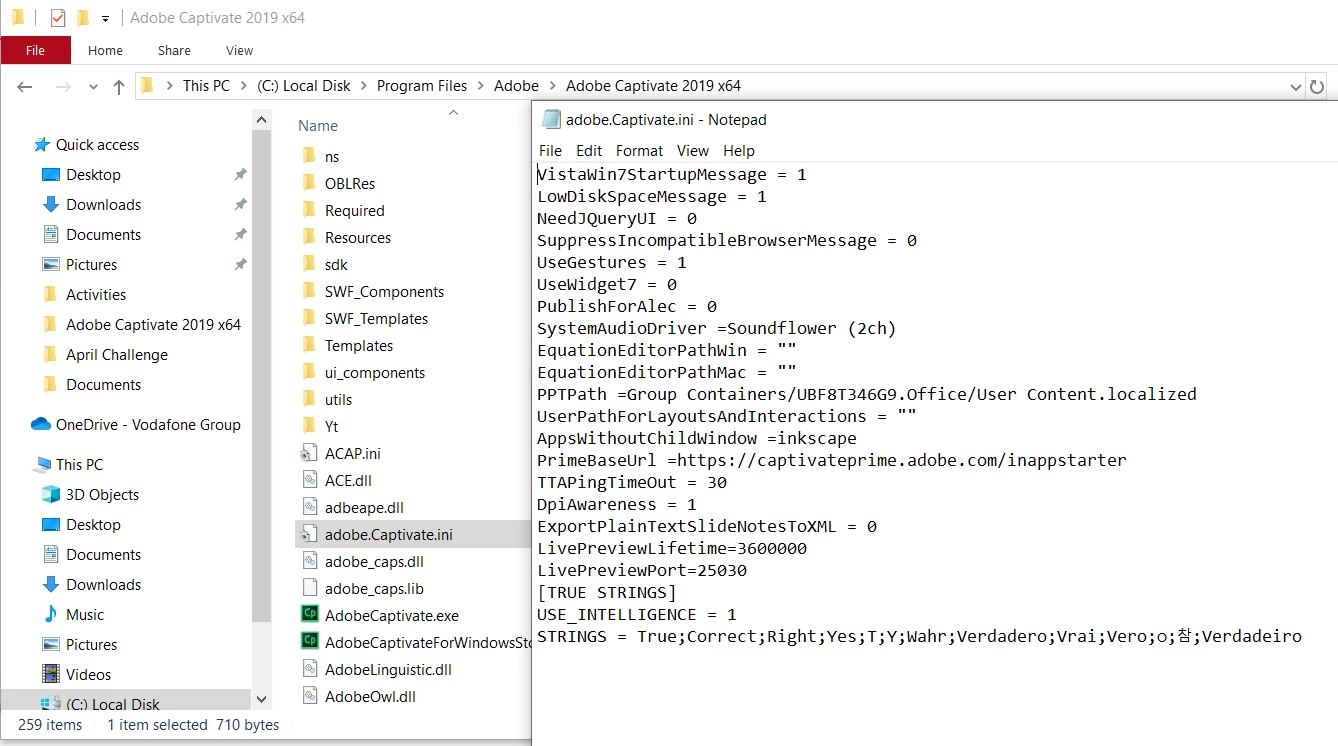Expand chevron after Program Files in breadcrumb
Image resolution: width=1338 pixels, height=746 pixels.
[481, 86]
